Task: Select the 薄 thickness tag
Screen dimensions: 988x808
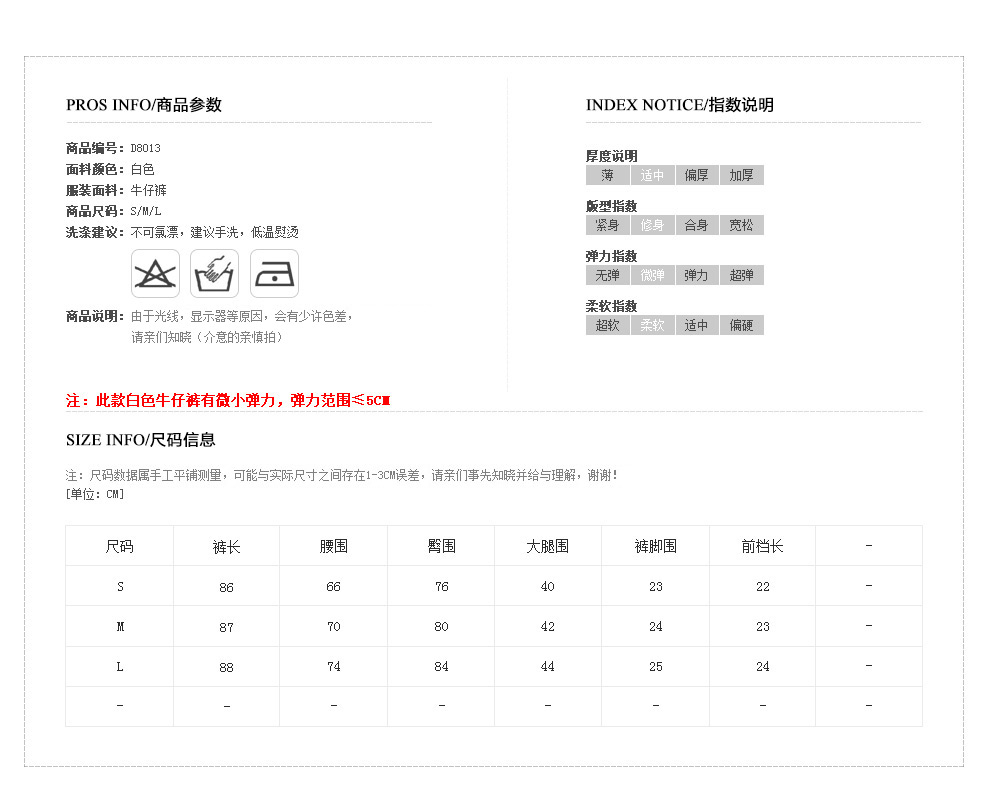Action: click(607, 175)
